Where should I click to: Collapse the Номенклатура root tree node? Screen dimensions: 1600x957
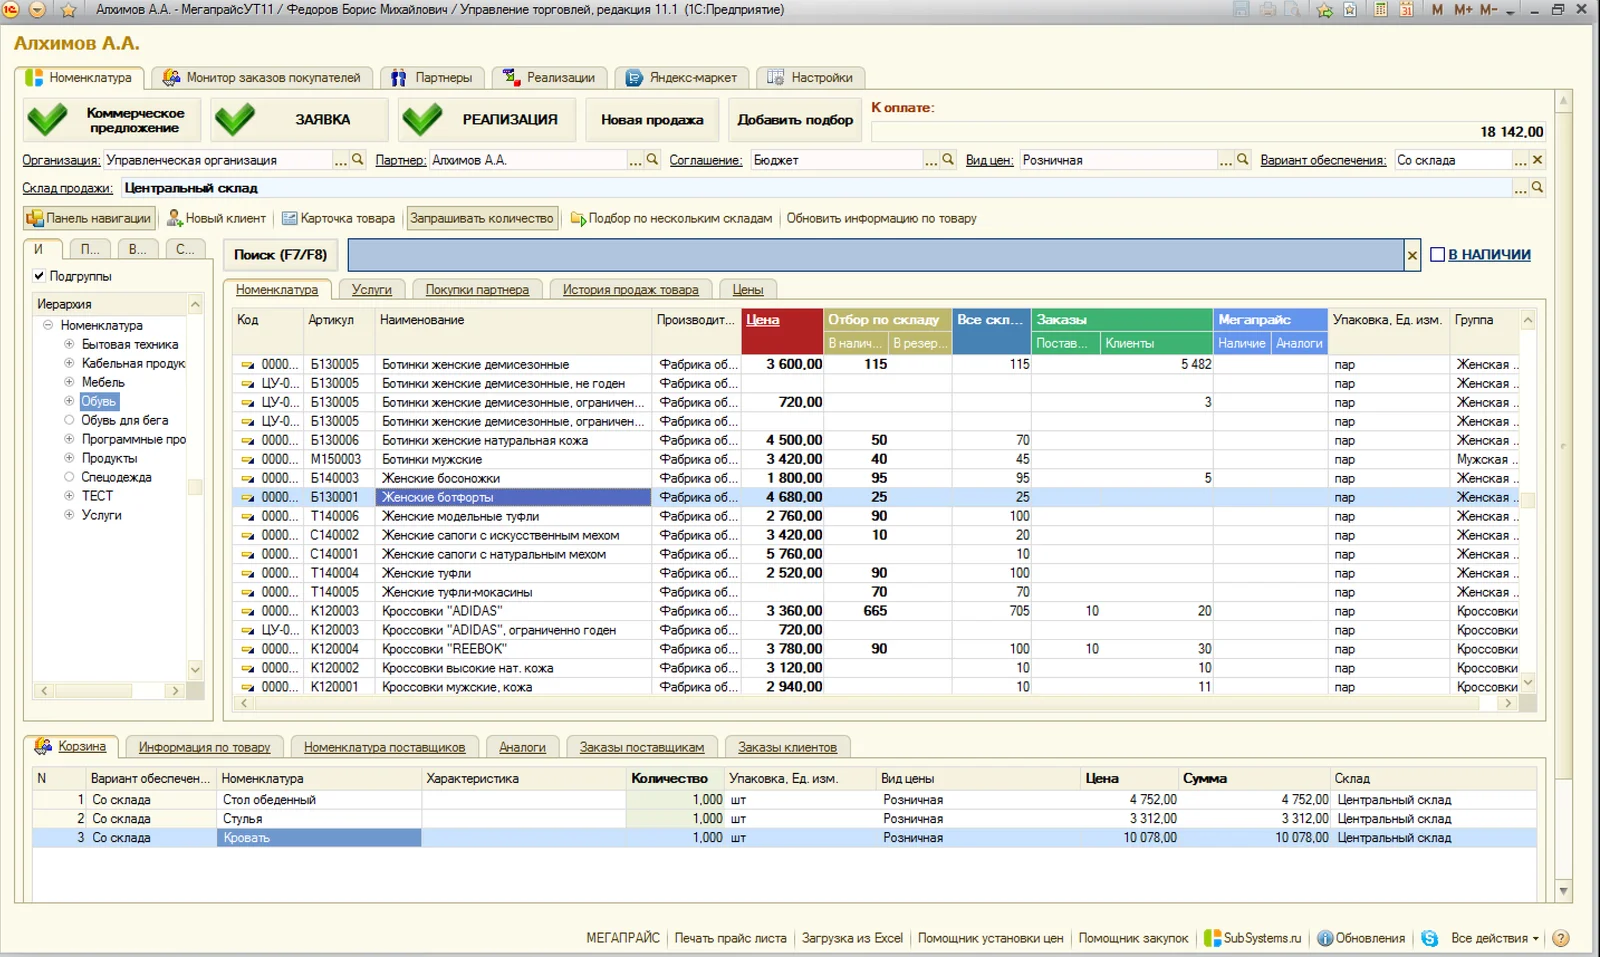click(47, 325)
